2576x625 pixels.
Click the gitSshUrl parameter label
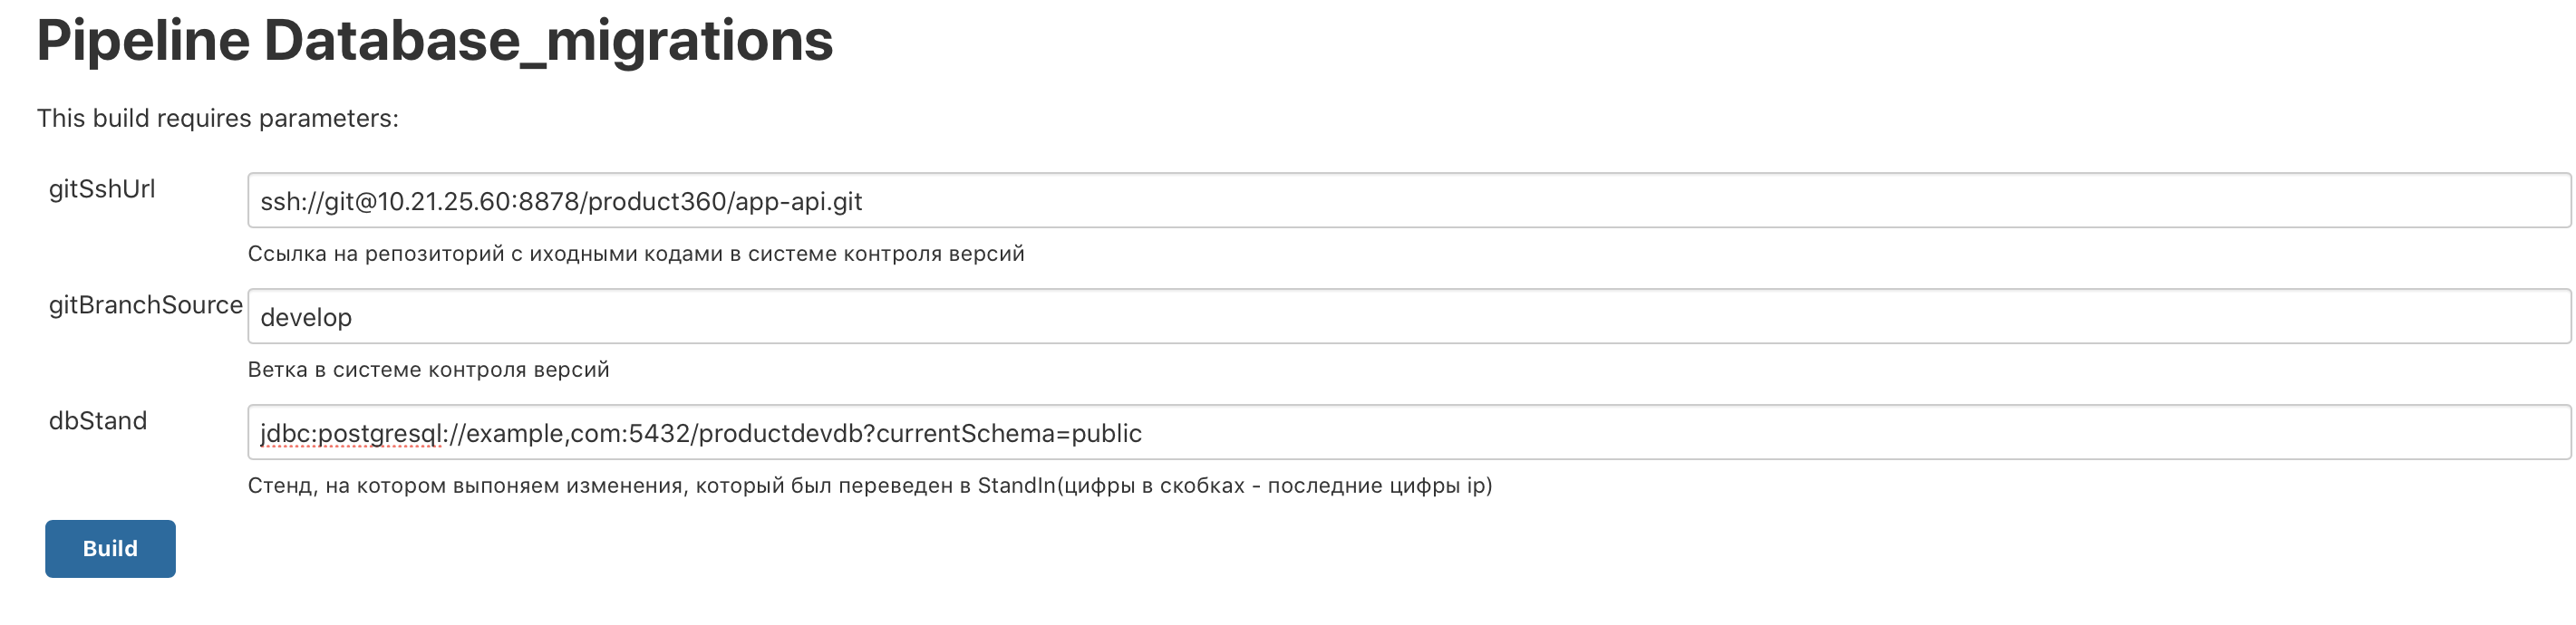point(102,189)
